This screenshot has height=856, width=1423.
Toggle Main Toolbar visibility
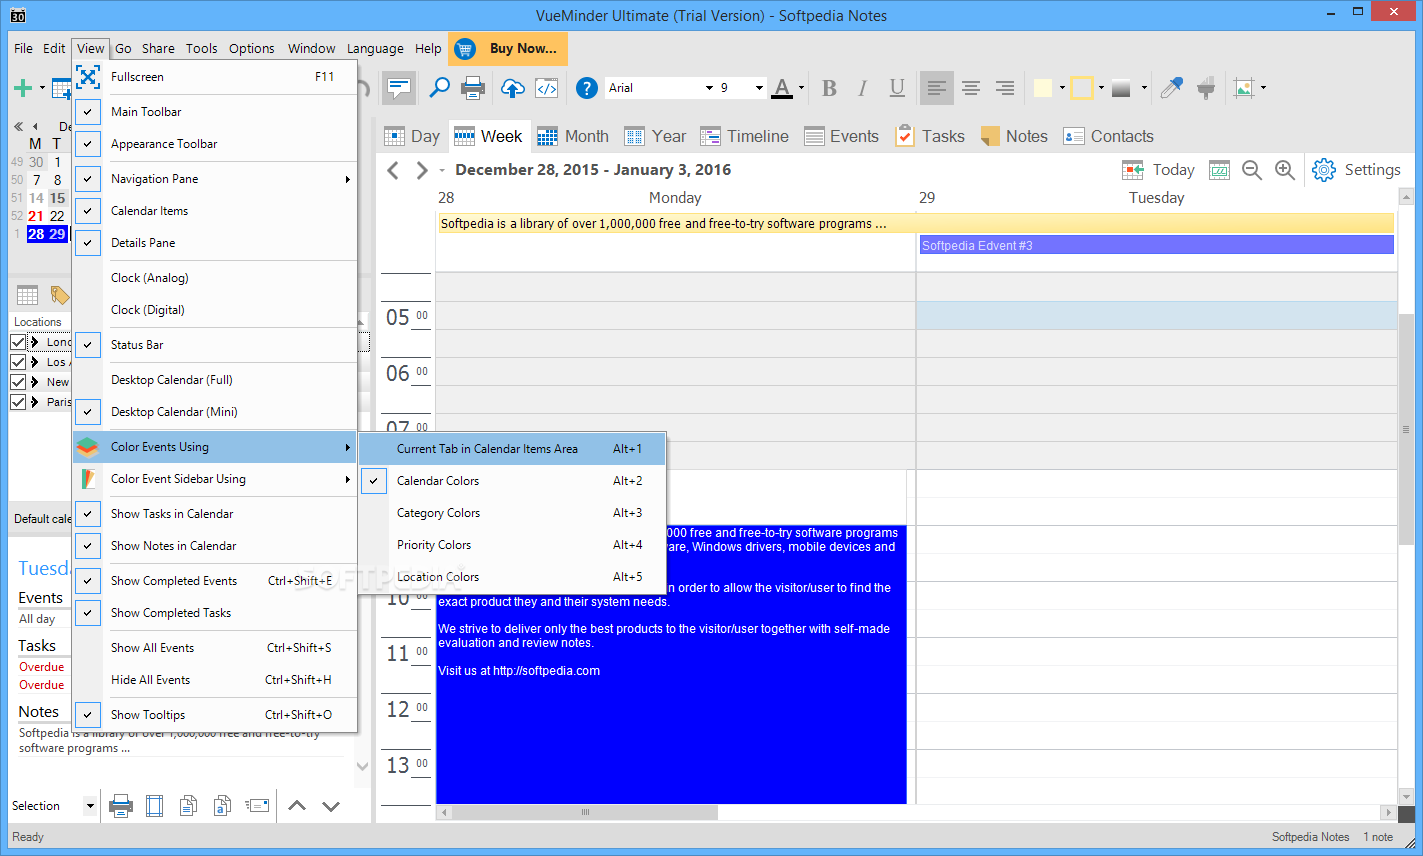pos(88,112)
